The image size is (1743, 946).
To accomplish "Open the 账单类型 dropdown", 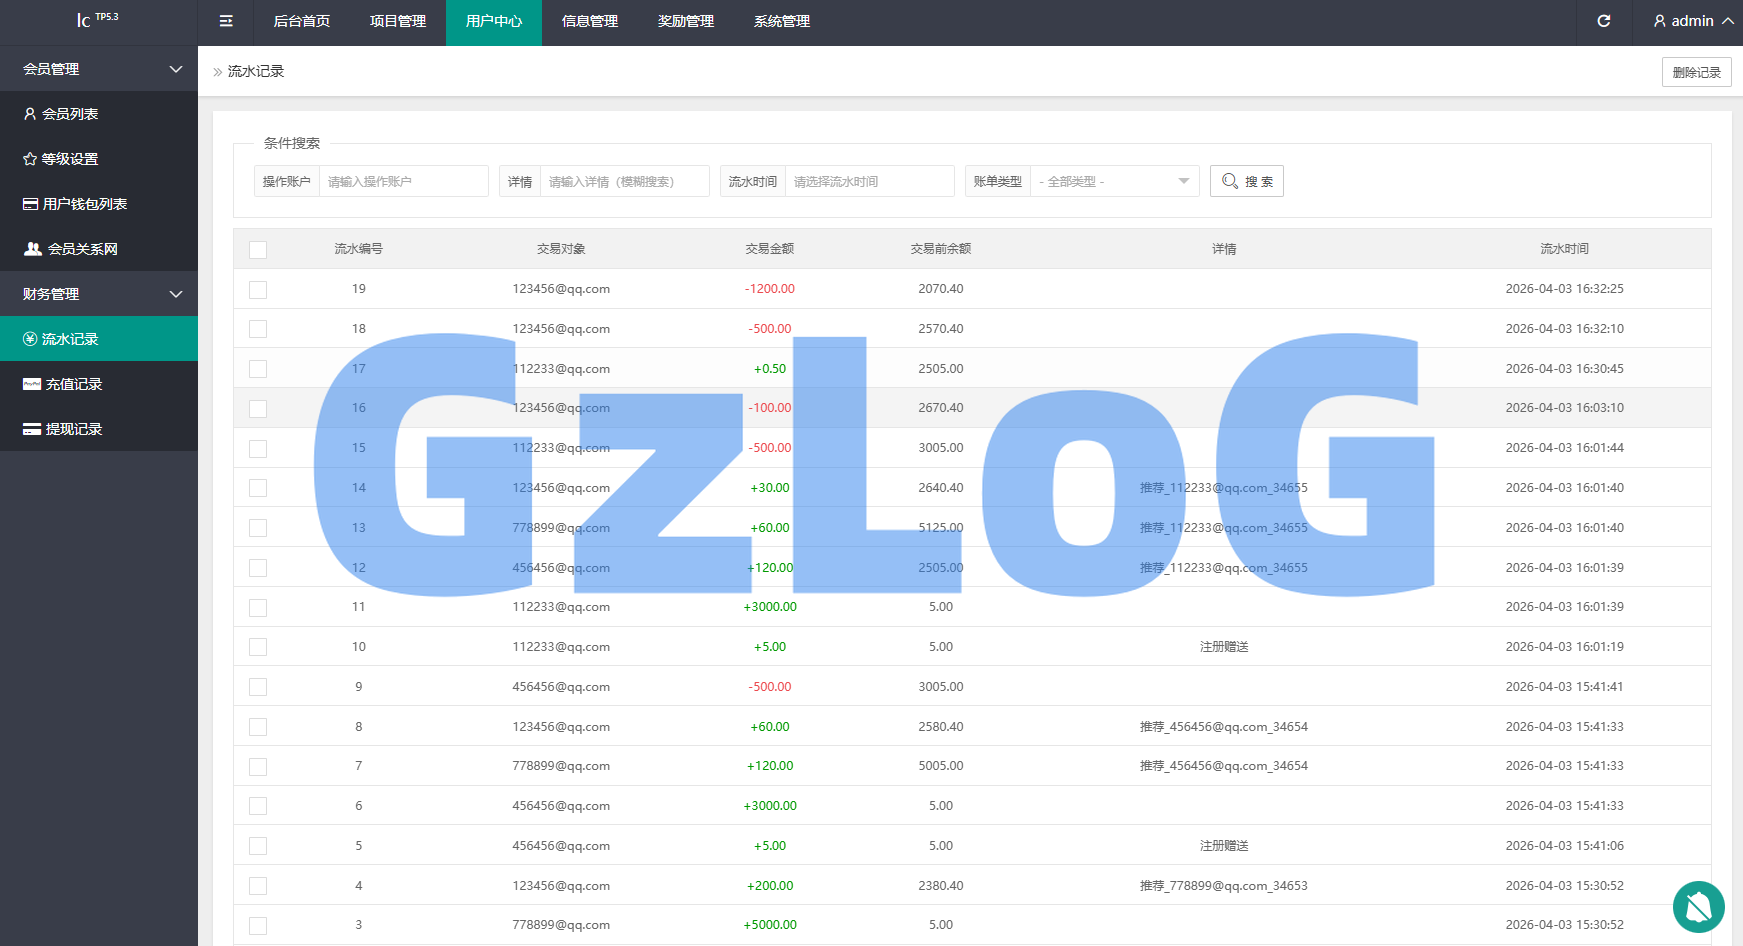I will (x=1114, y=181).
